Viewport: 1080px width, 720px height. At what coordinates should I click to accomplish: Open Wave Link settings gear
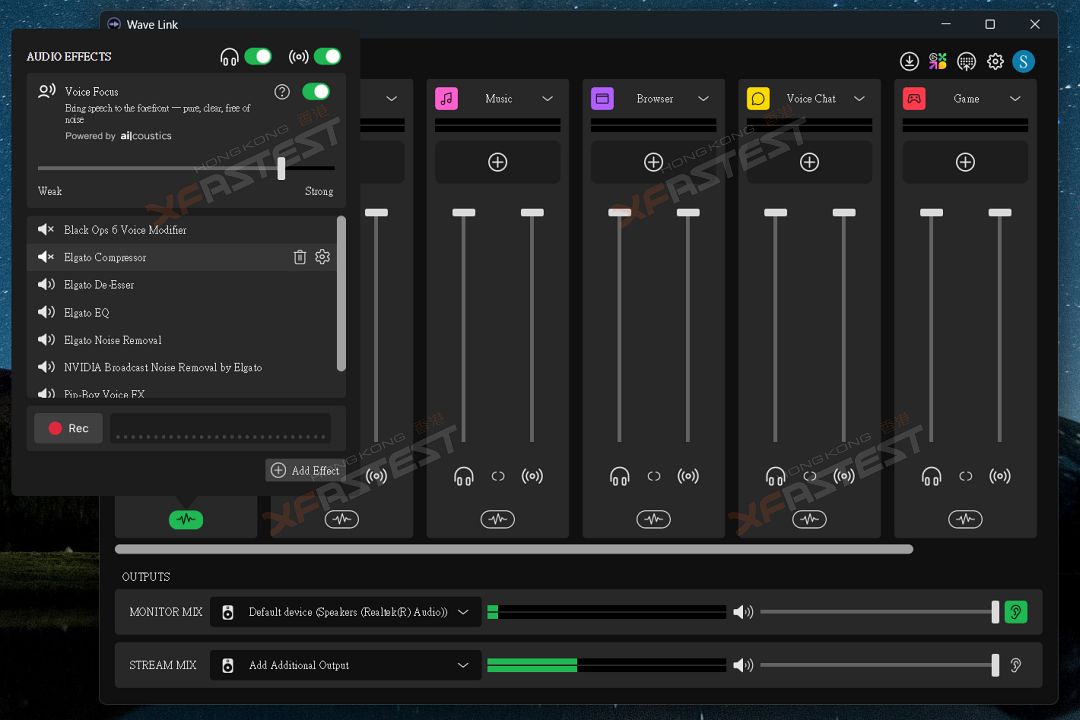click(x=995, y=61)
